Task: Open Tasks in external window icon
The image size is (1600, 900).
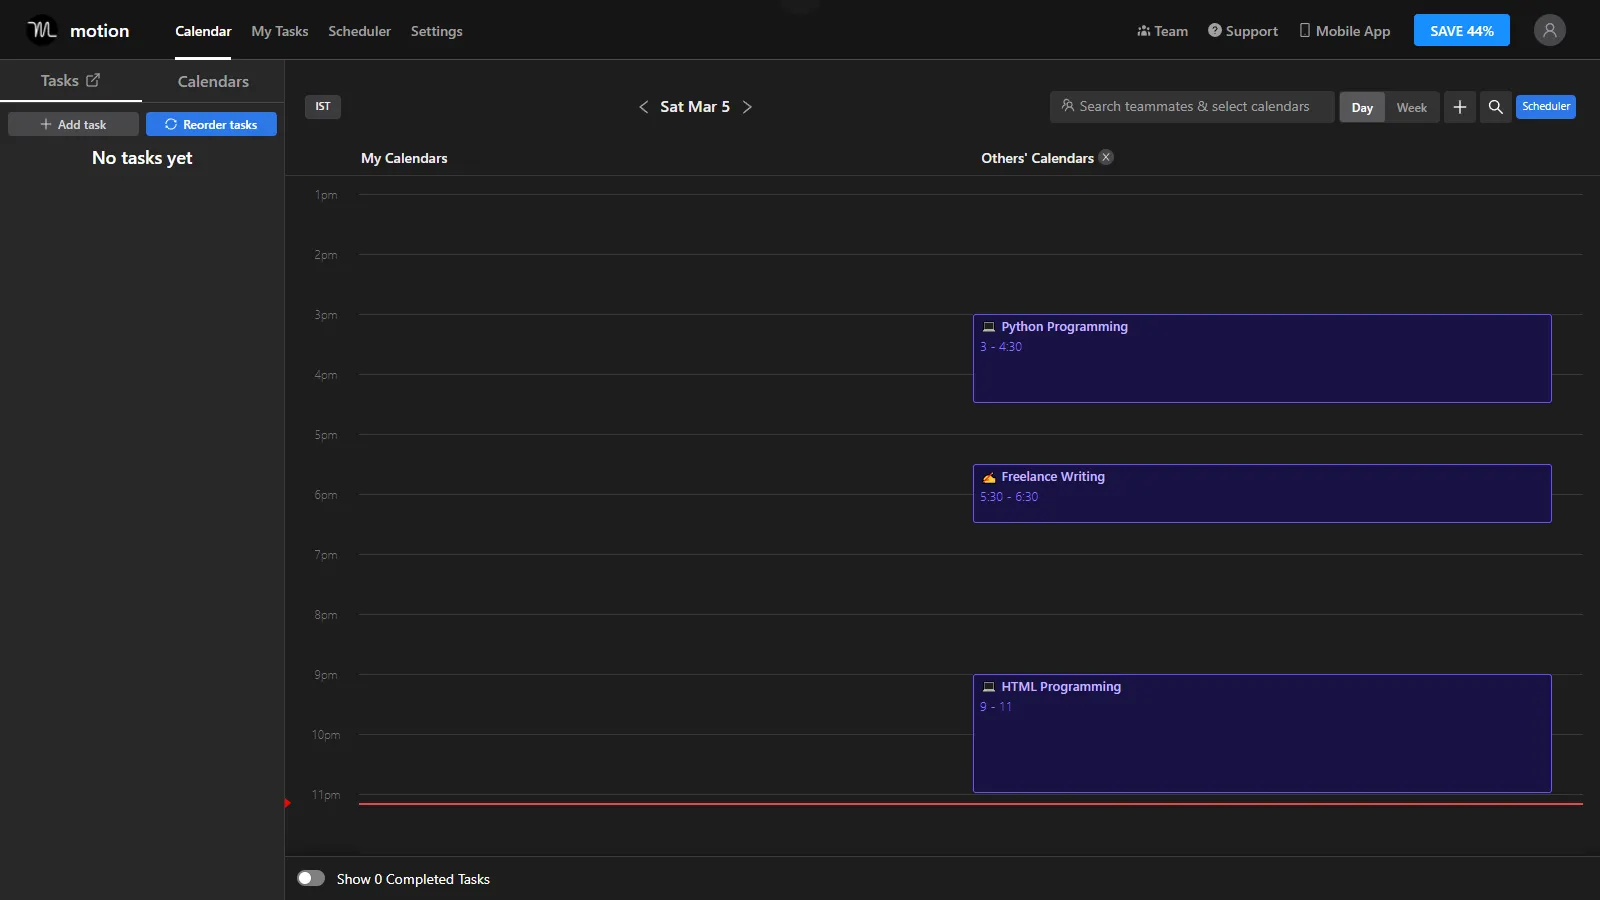Action: [x=93, y=80]
